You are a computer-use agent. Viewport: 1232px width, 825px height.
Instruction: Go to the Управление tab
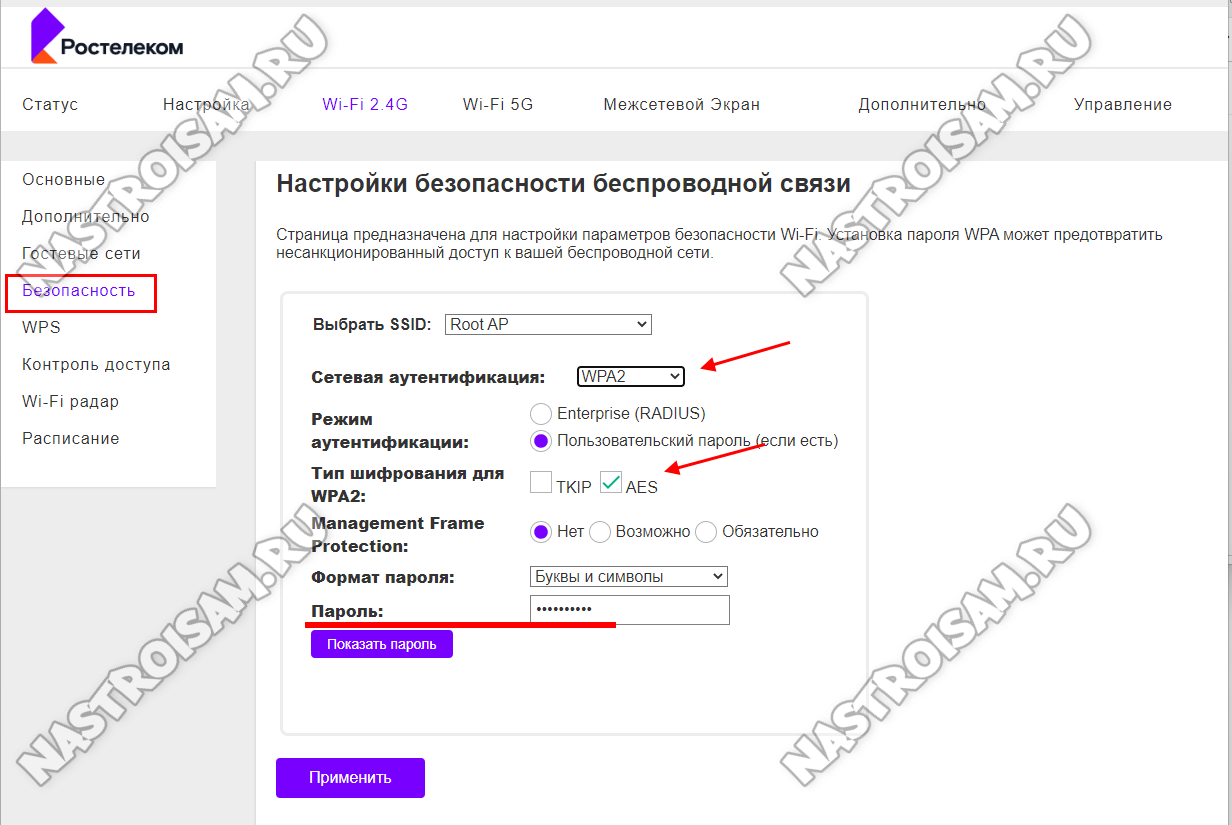click(1122, 104)
